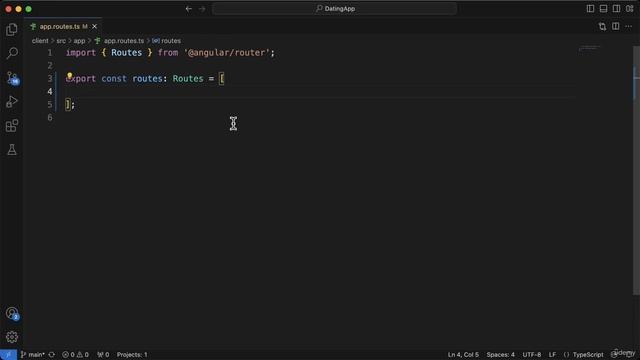Split the editor to the right

tap(616, 27)
